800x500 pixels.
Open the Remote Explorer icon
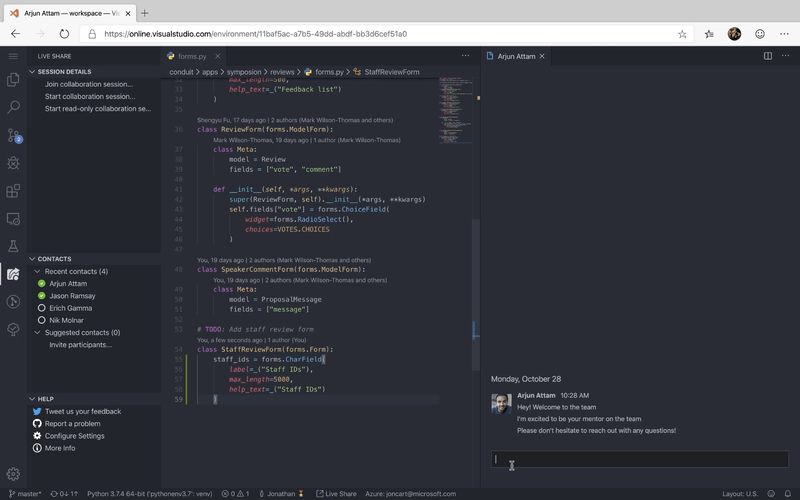[13, 219]
